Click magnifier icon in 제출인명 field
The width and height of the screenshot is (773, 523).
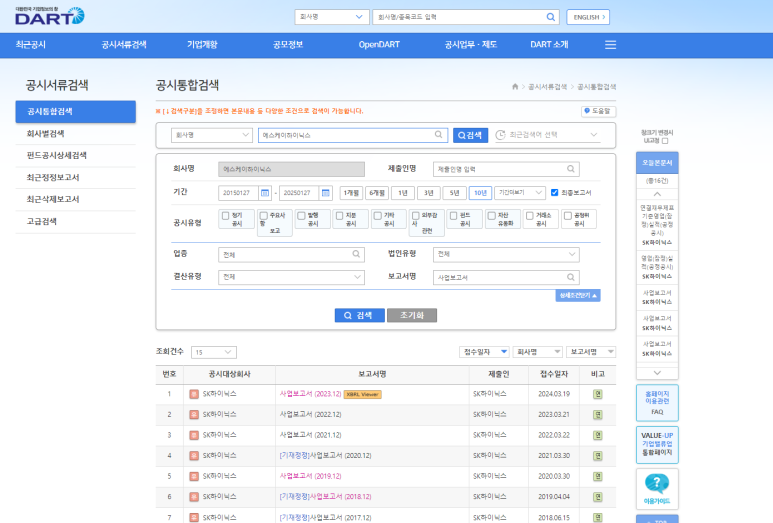click(x=570, y=169)
